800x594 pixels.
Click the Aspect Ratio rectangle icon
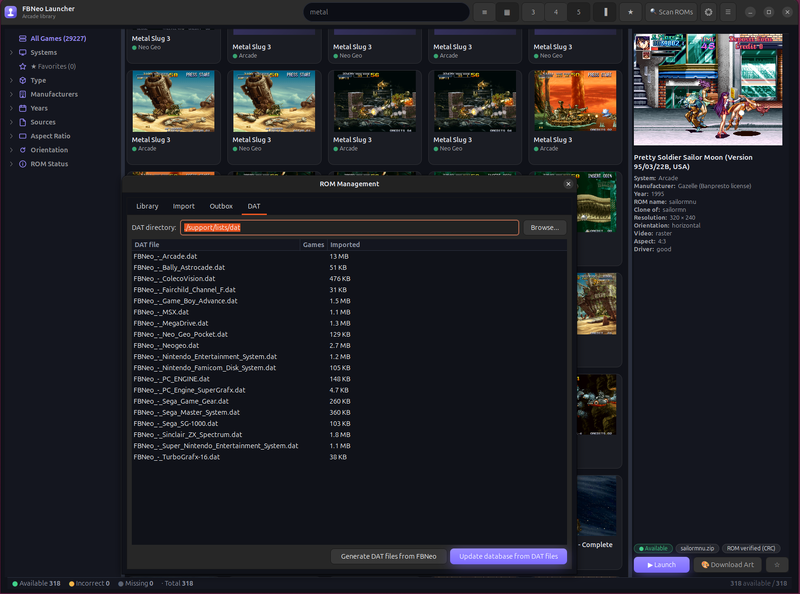point(22,136)
